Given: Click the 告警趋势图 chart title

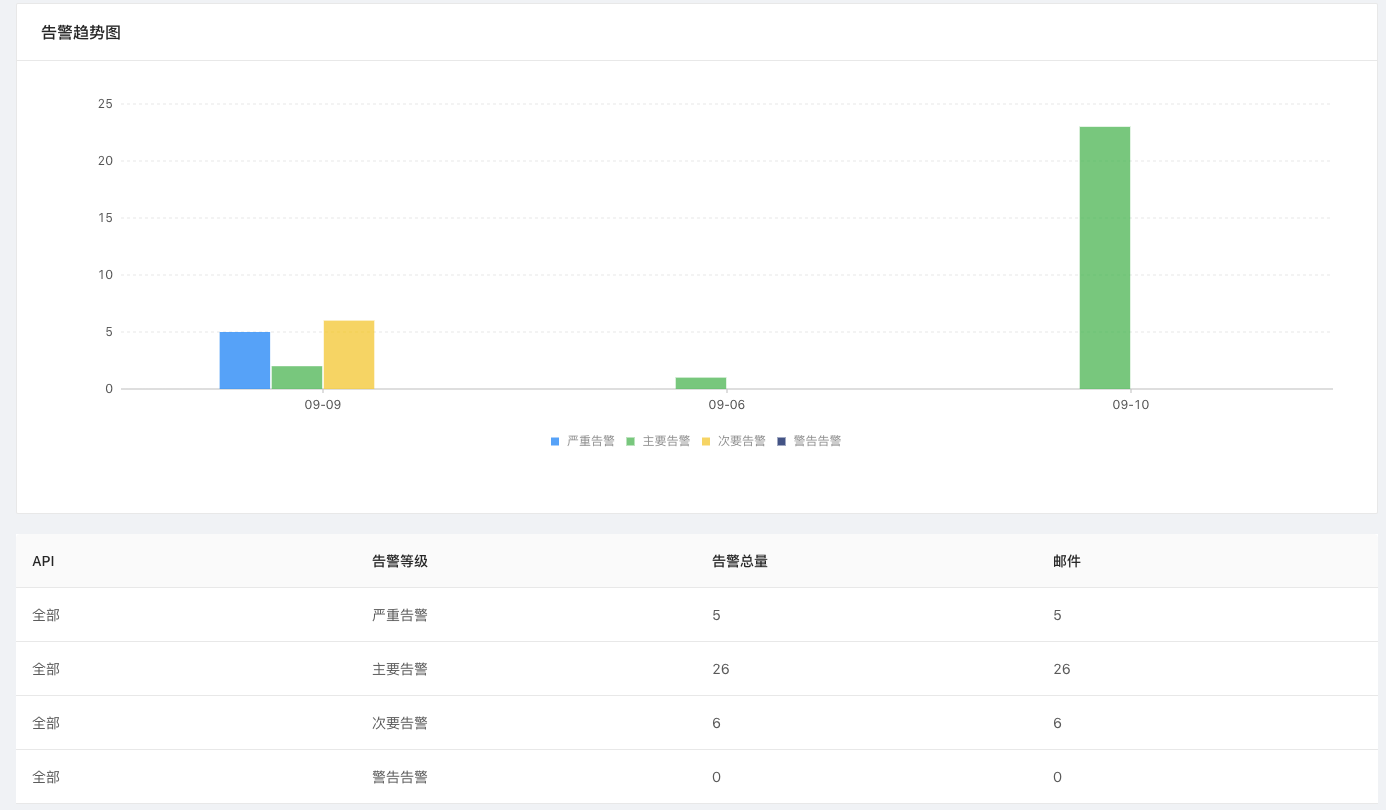Looking at the screenshot, I should [x=81, y=33].
